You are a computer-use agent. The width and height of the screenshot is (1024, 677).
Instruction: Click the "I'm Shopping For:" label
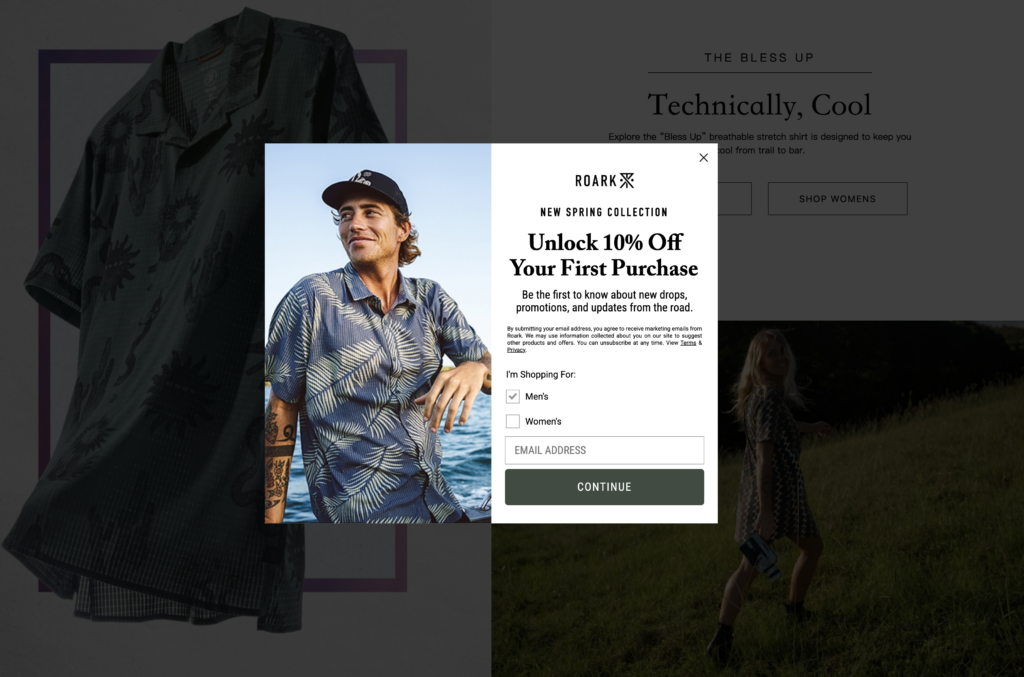541,374
